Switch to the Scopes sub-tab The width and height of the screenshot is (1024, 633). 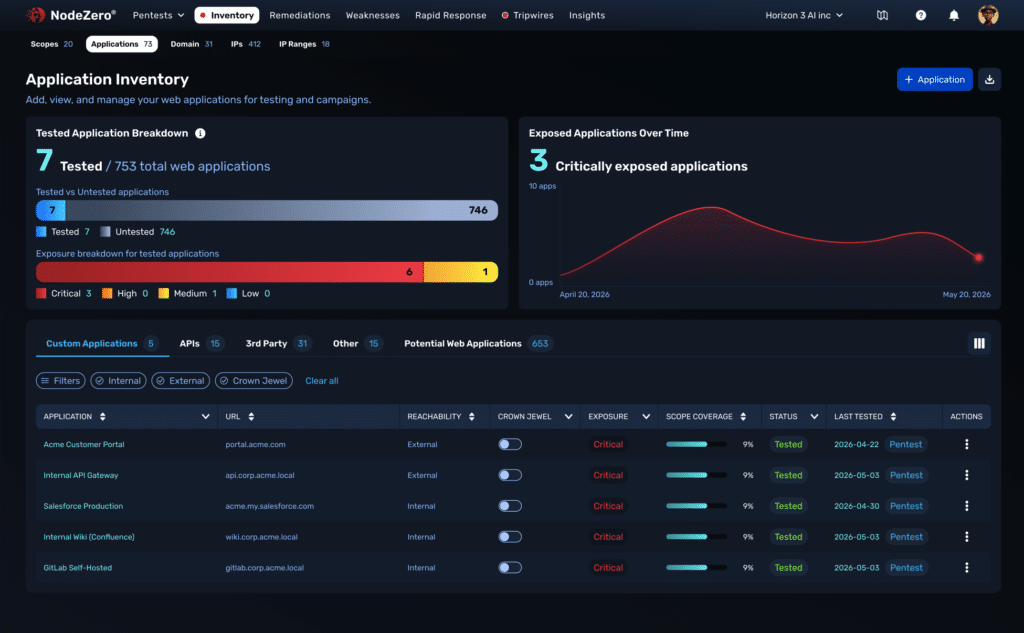[x=52, y=44]
